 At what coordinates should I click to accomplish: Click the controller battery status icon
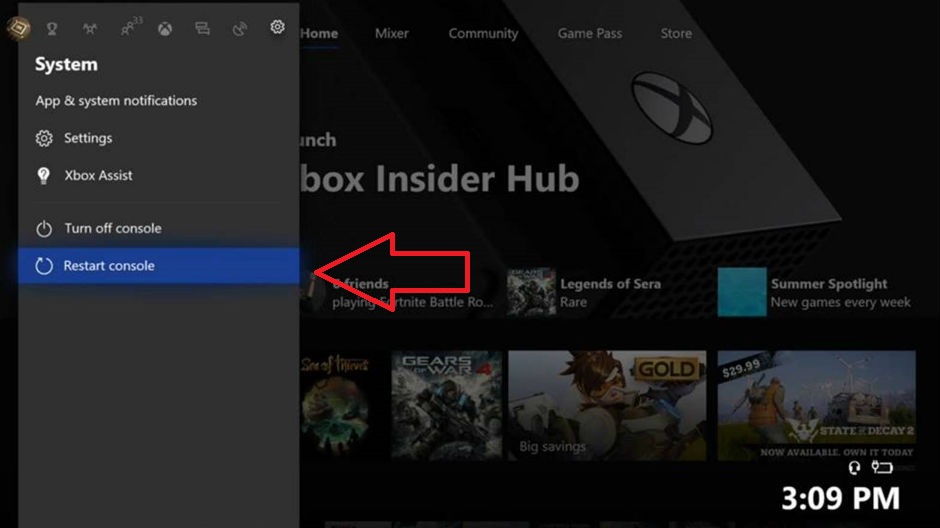coord(882,467)
